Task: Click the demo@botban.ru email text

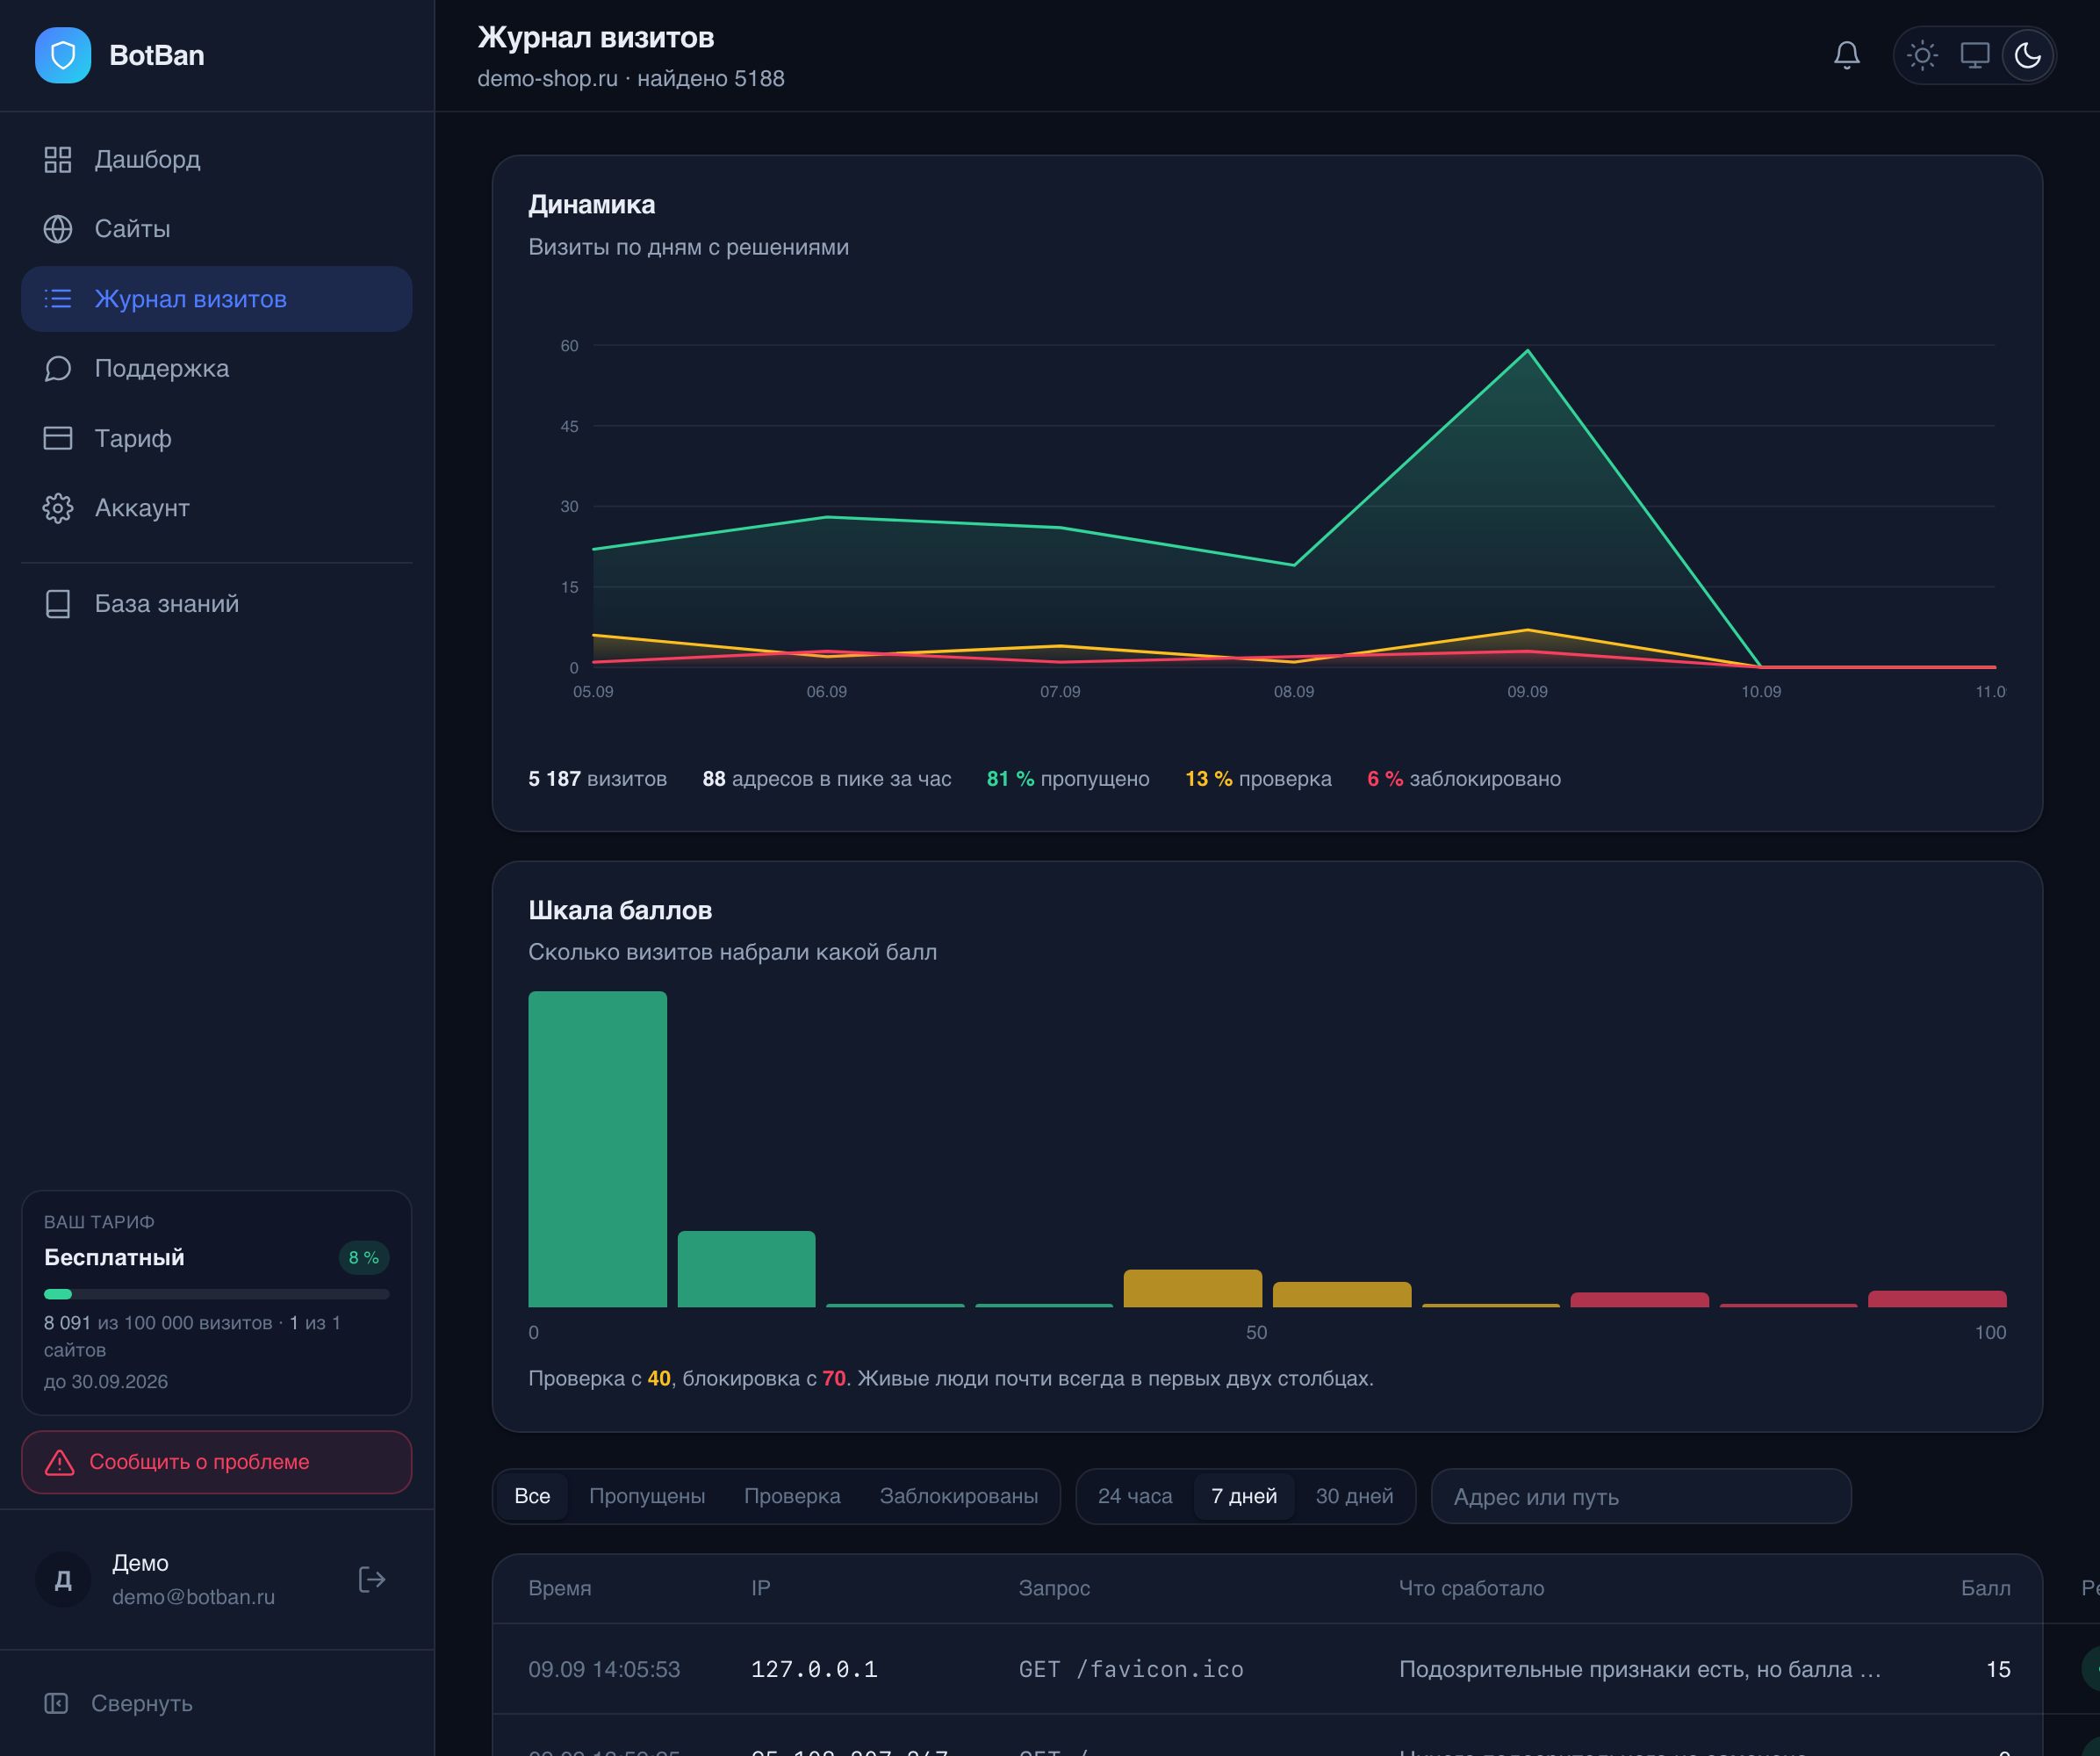Action: coord(193,1597)
